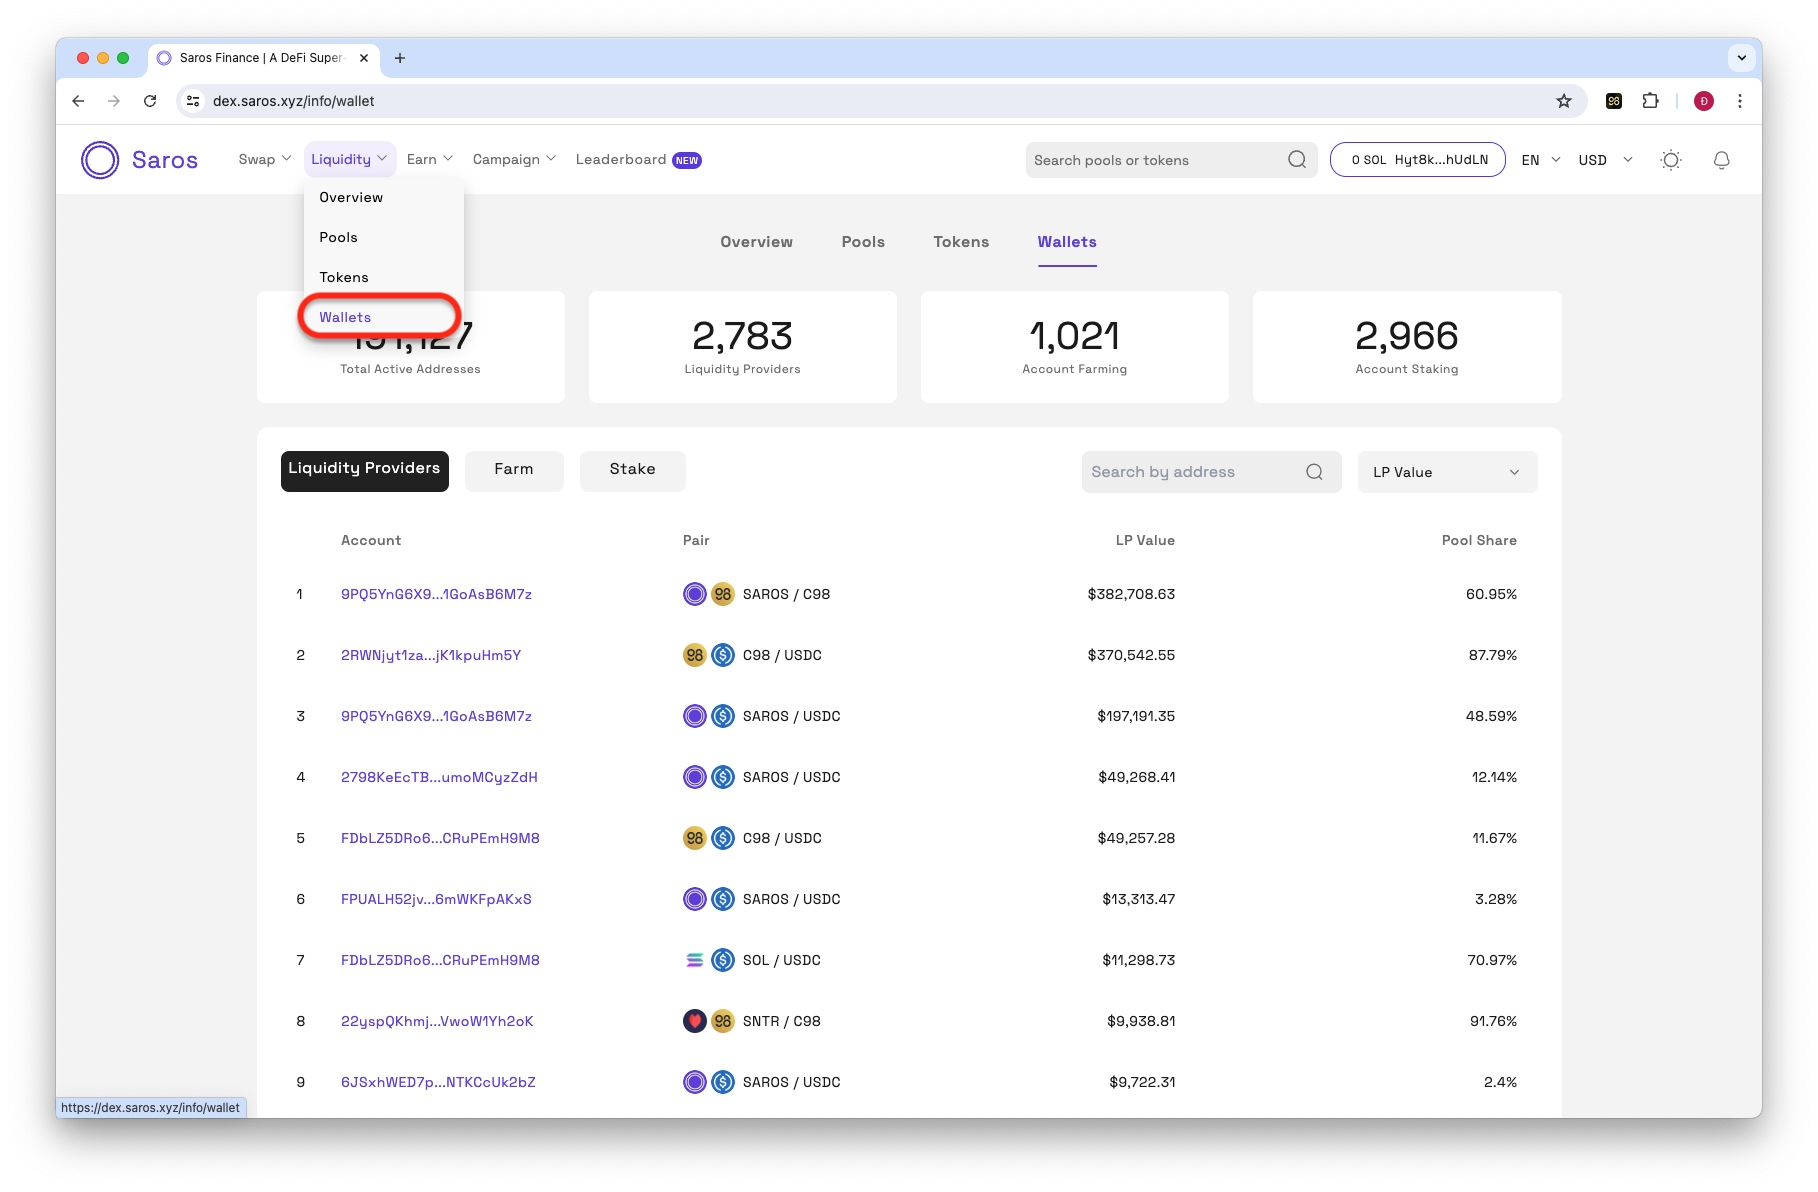Open the LP Value sort dropdown
Screen dimensions: 1818x1192
click(x=1447, y=472)
